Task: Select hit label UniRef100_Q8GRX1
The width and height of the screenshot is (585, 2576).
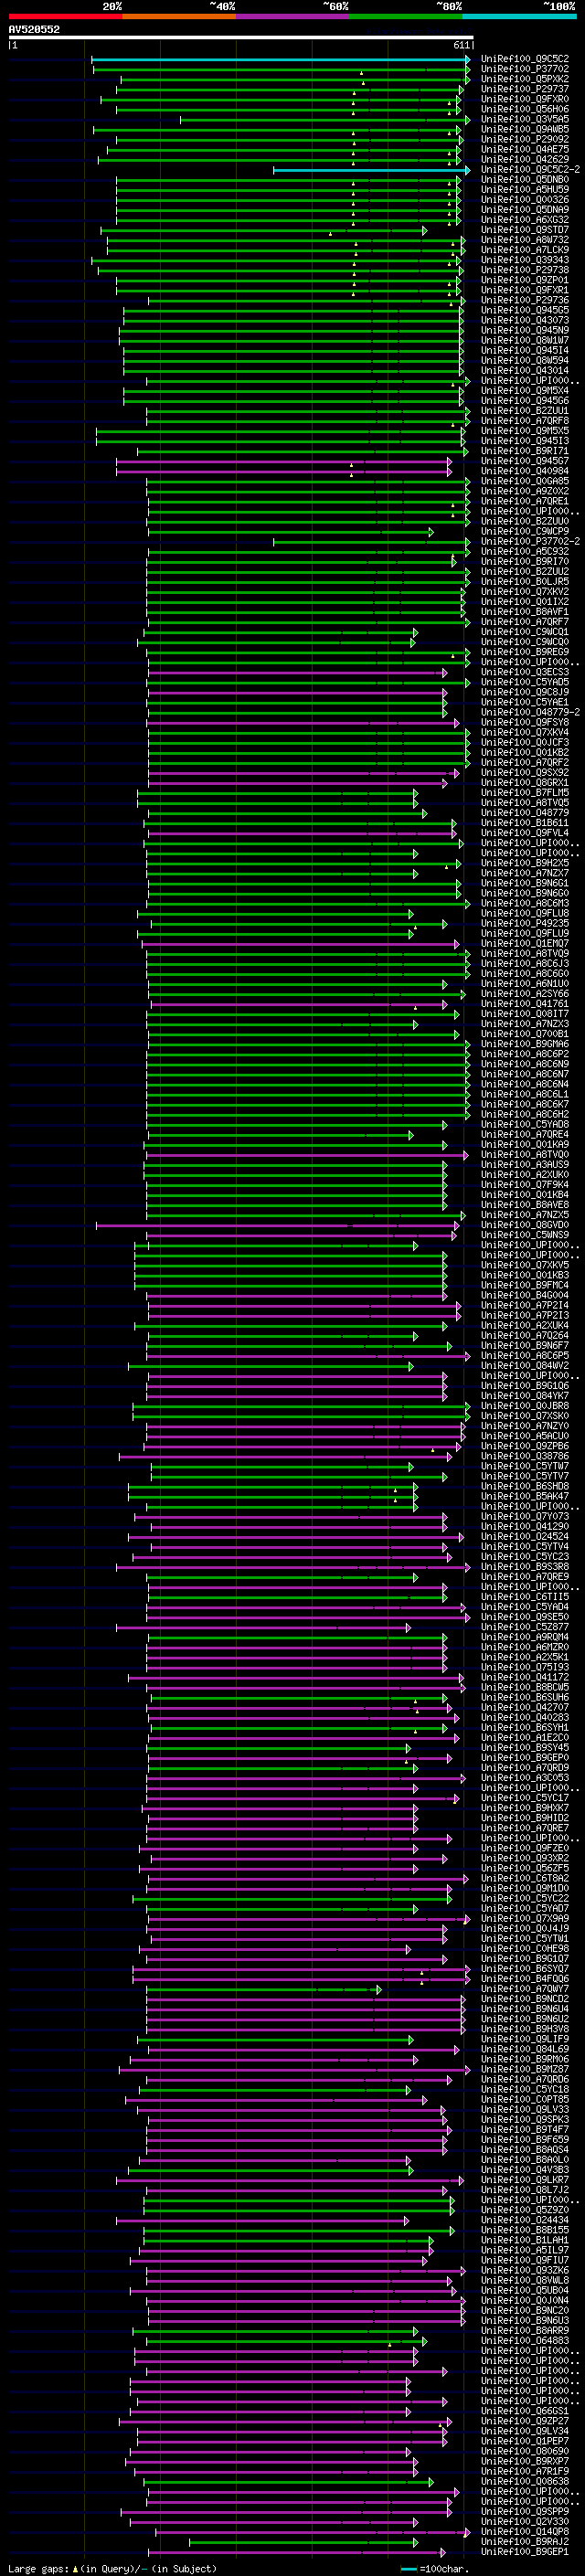Action: coord(524,783)
